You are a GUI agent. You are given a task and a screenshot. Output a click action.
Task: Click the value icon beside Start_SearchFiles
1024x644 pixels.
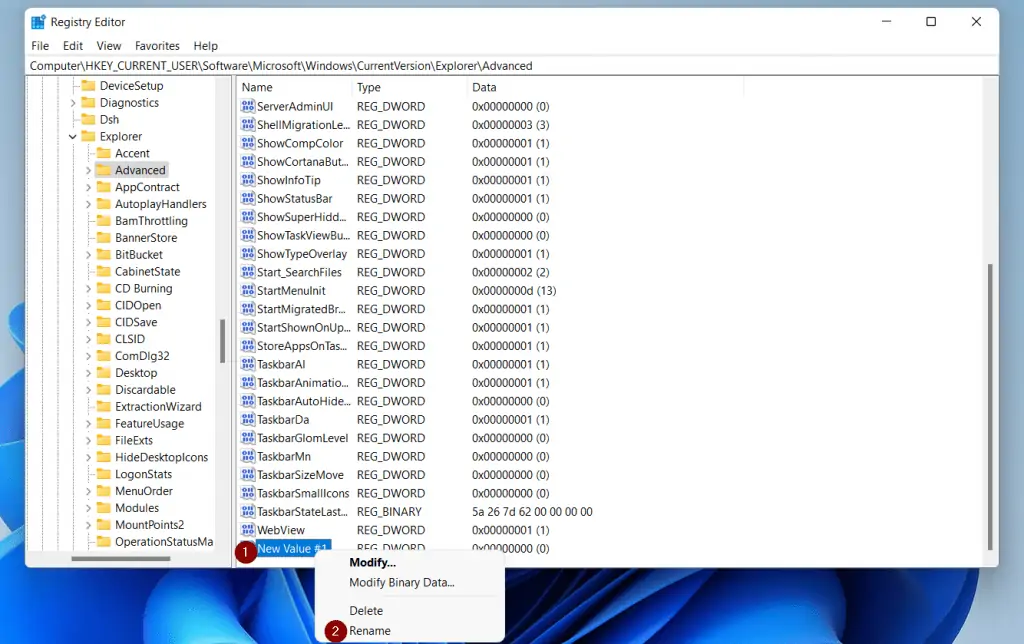(247, 272)
